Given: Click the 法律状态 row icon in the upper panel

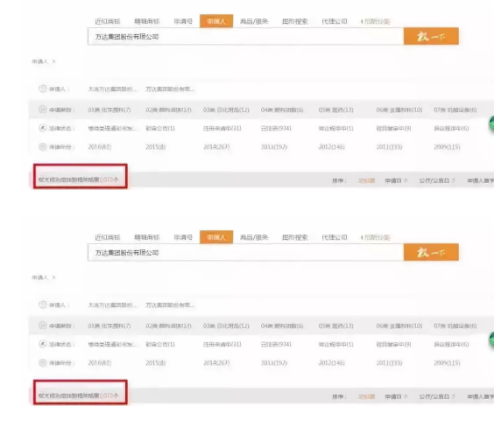Looking at the screenshot, I should [x=42, y=128].
